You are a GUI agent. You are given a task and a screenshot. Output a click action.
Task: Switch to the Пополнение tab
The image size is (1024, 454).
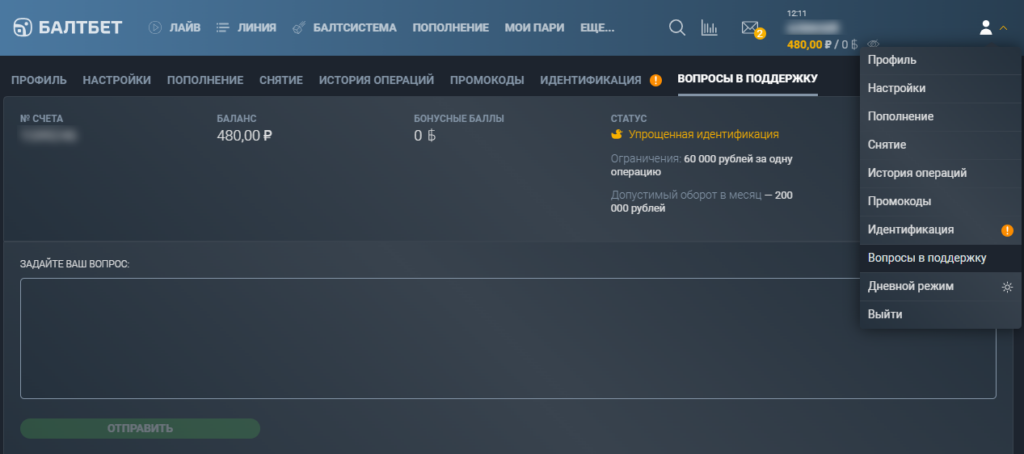(x=205, y=80)
